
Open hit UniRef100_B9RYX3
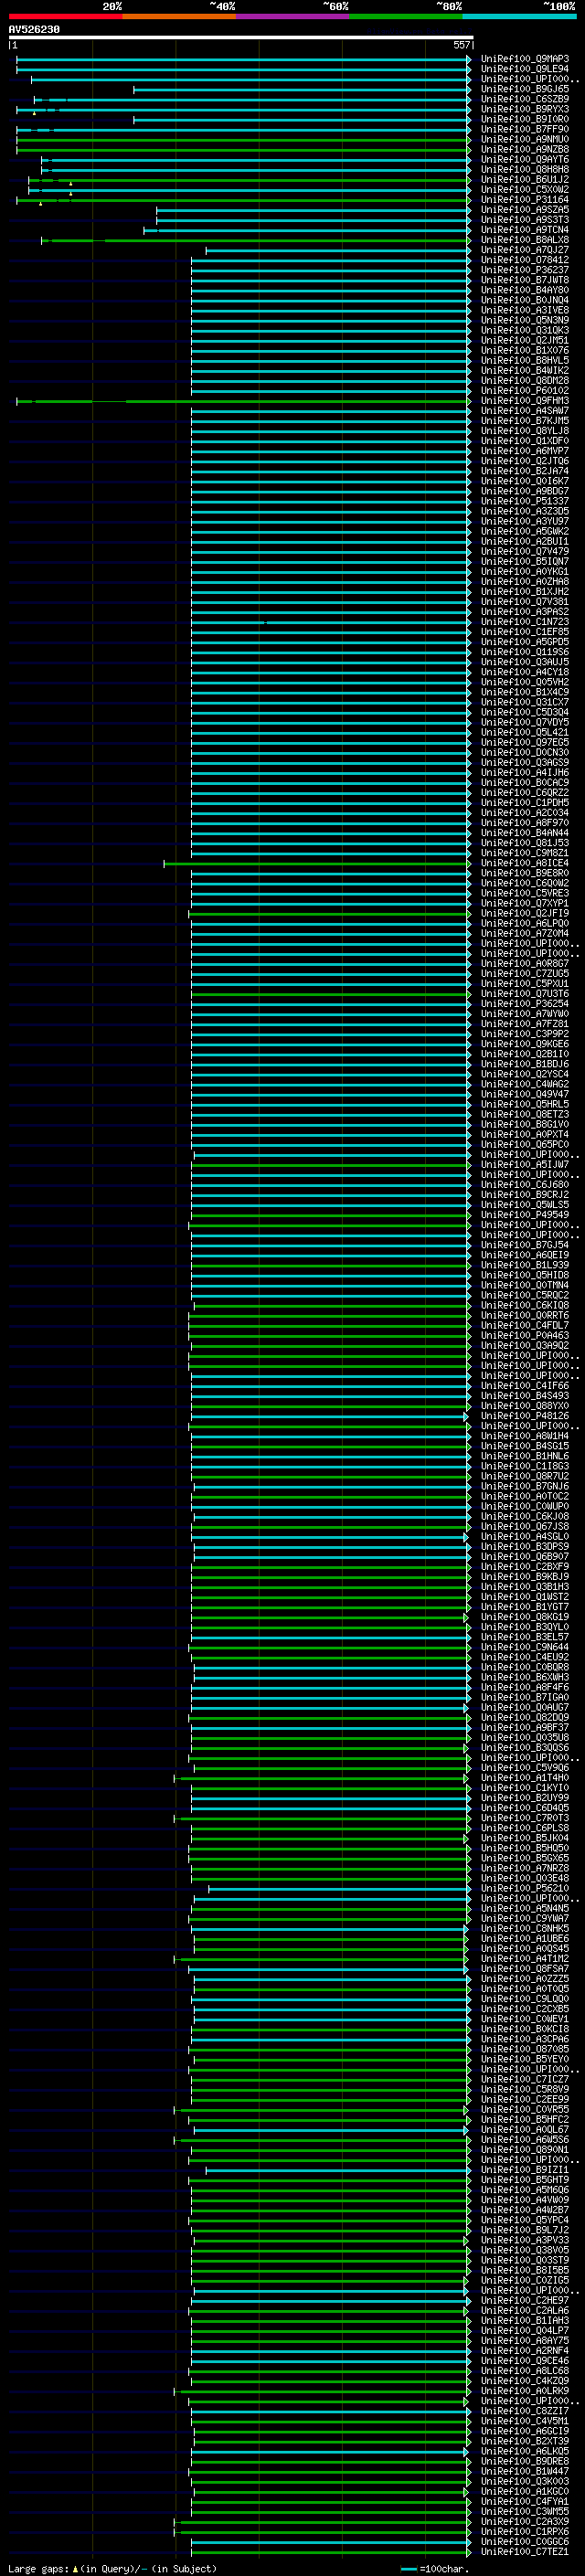[524, 109]
